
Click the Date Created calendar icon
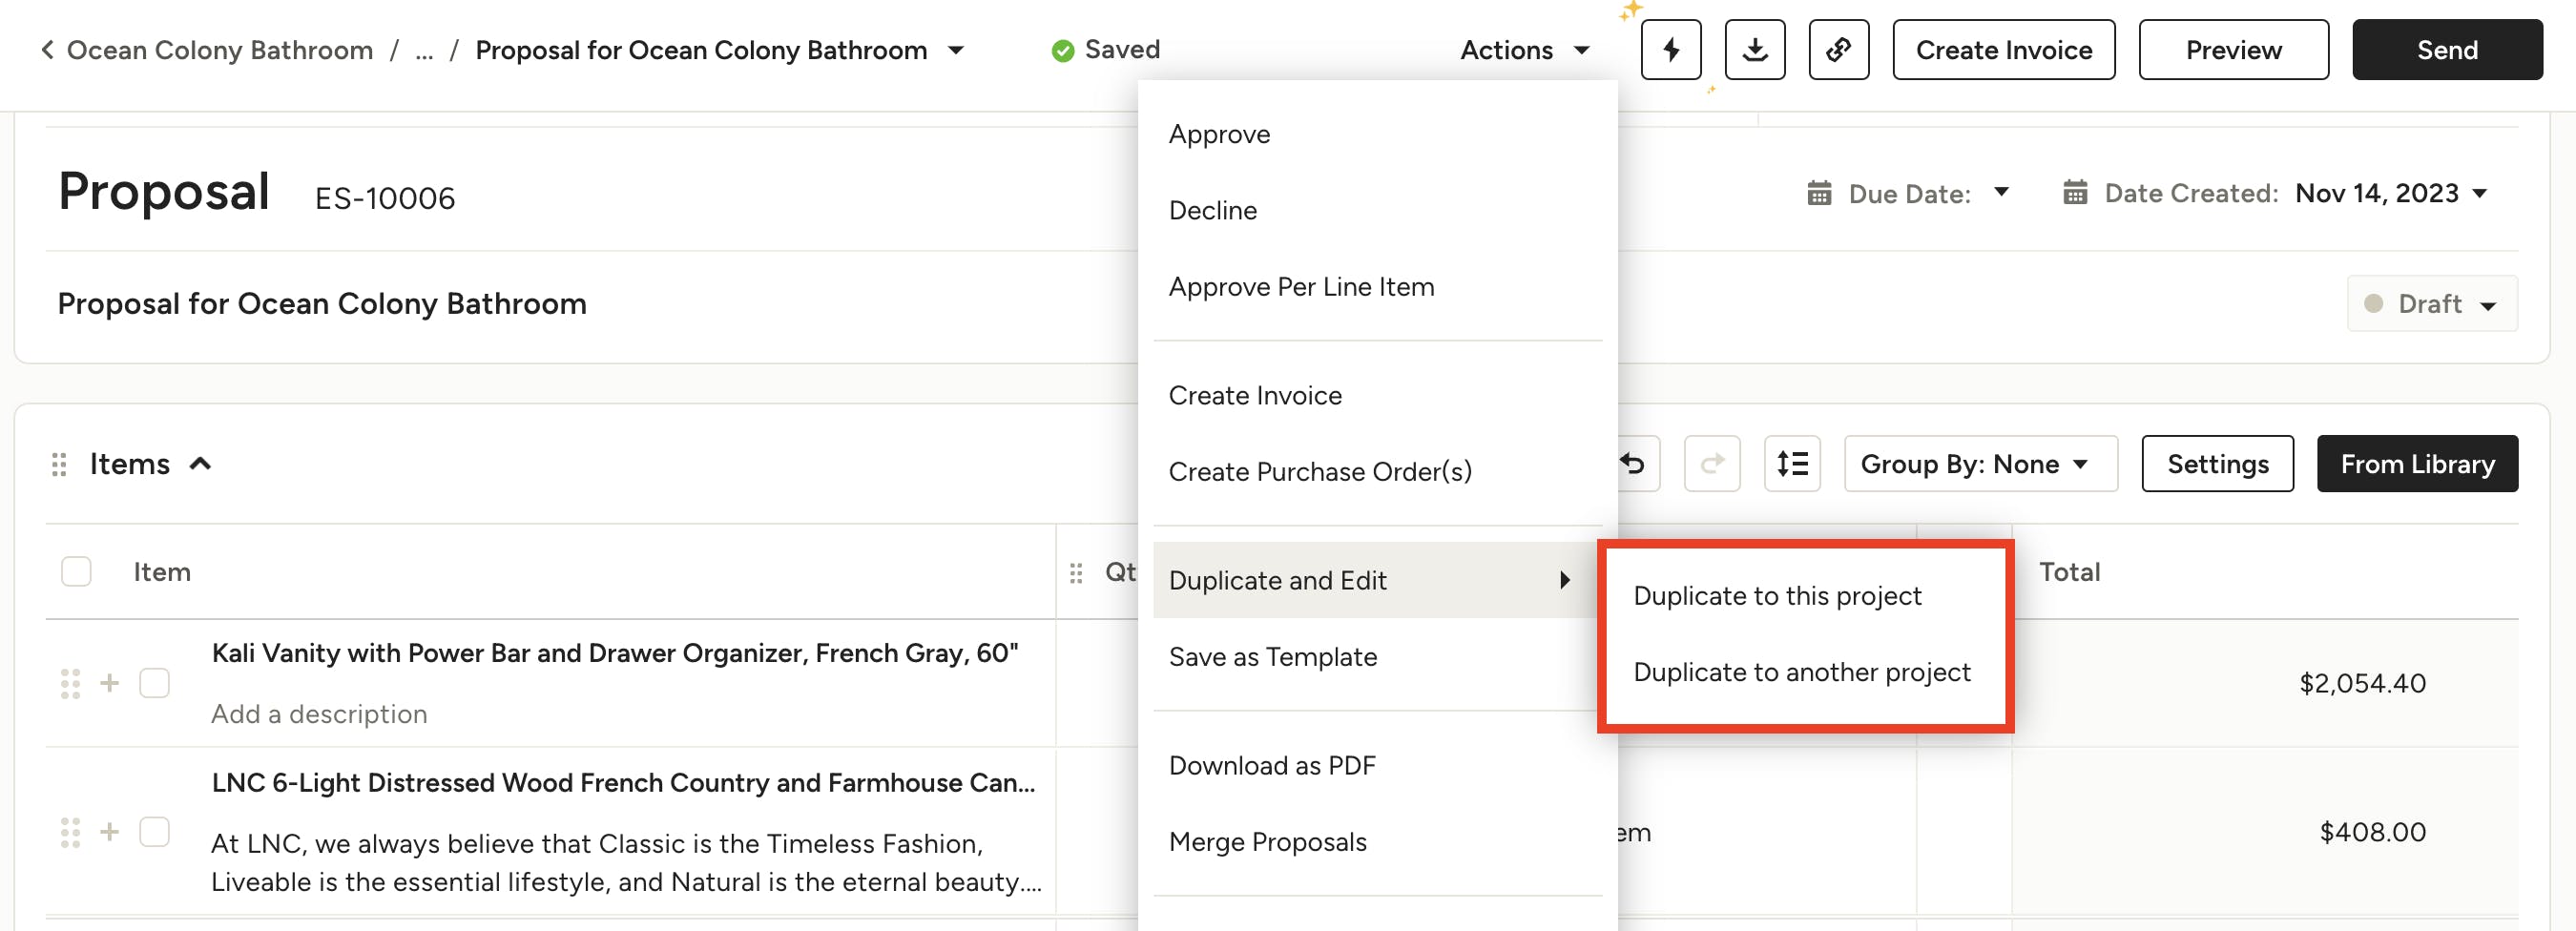tap(2074, 193)
